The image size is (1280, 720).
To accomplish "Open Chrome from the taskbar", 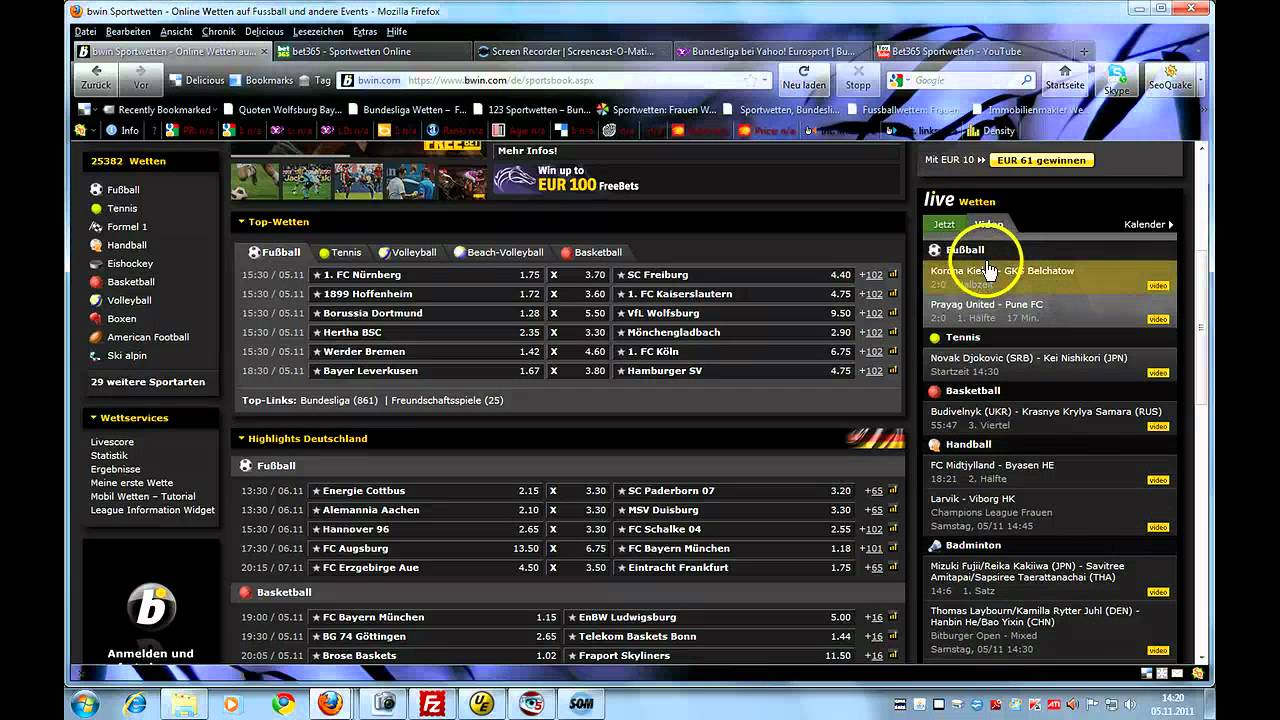I will coord(284,703).
